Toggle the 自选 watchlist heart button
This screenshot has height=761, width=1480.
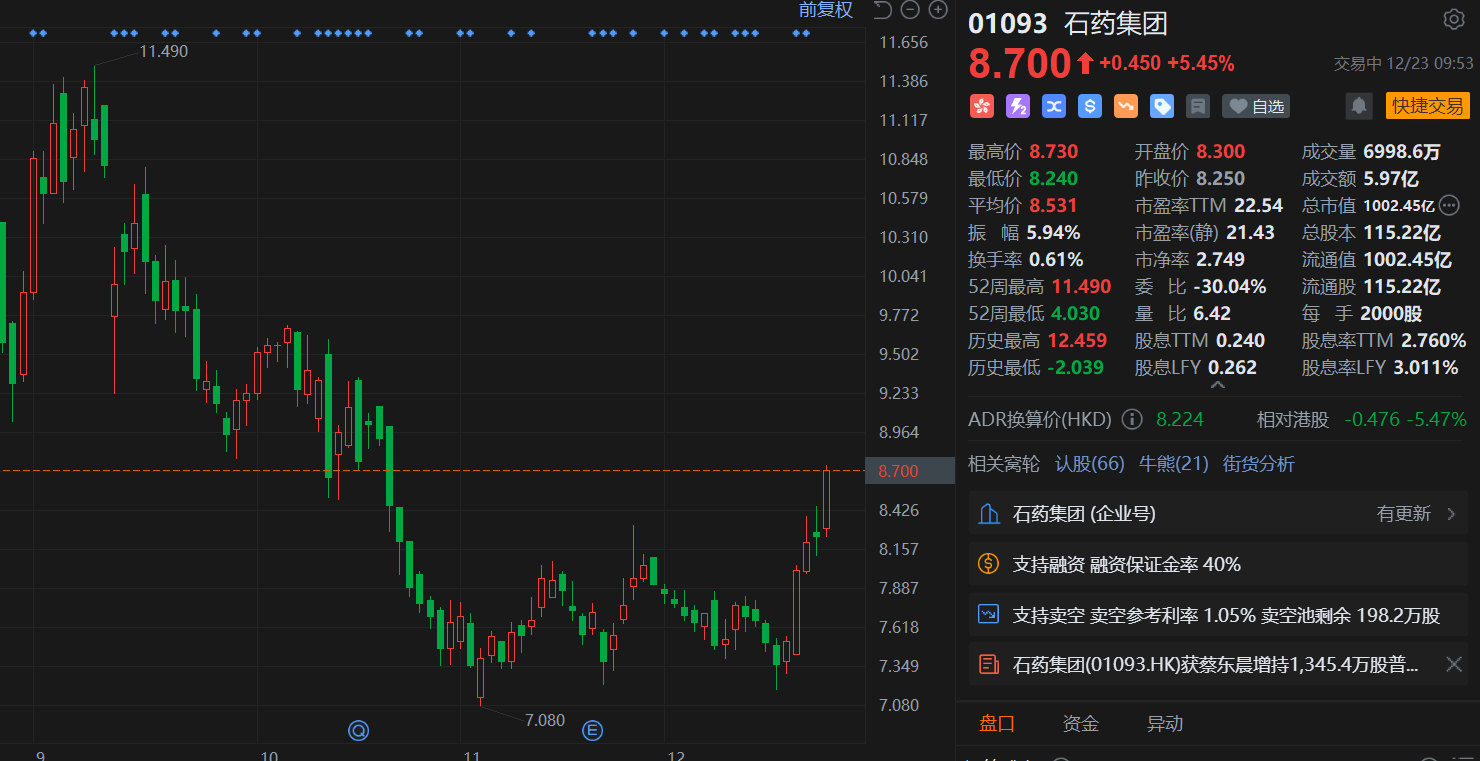click(x=1256, y=106)
